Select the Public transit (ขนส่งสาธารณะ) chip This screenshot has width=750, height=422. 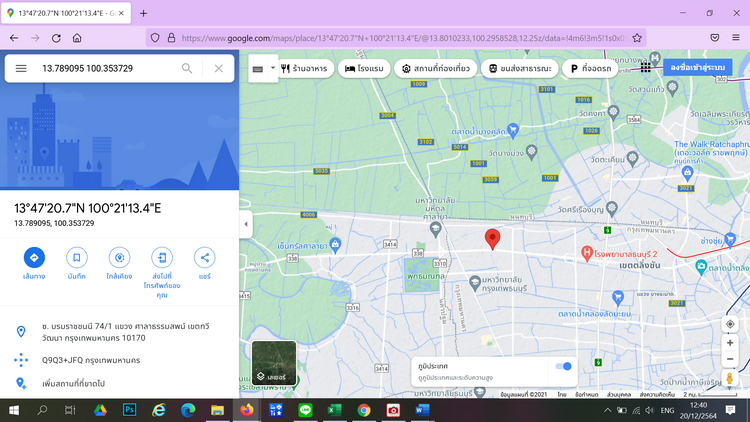519,68
